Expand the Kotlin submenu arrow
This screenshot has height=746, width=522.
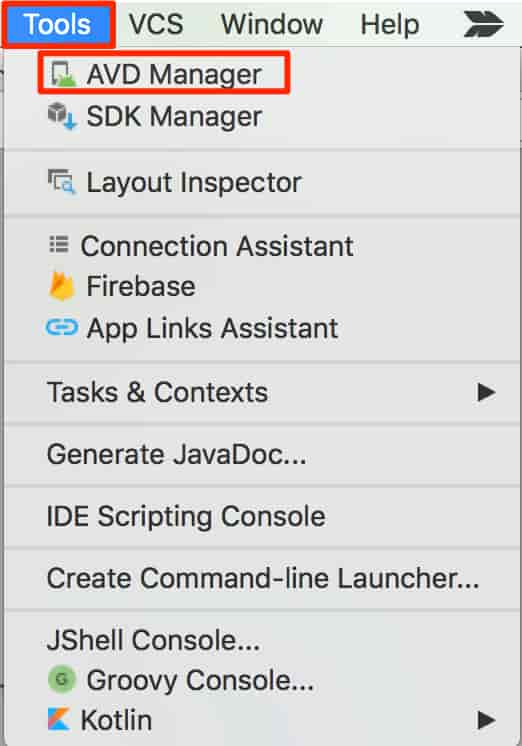[486, 720]
